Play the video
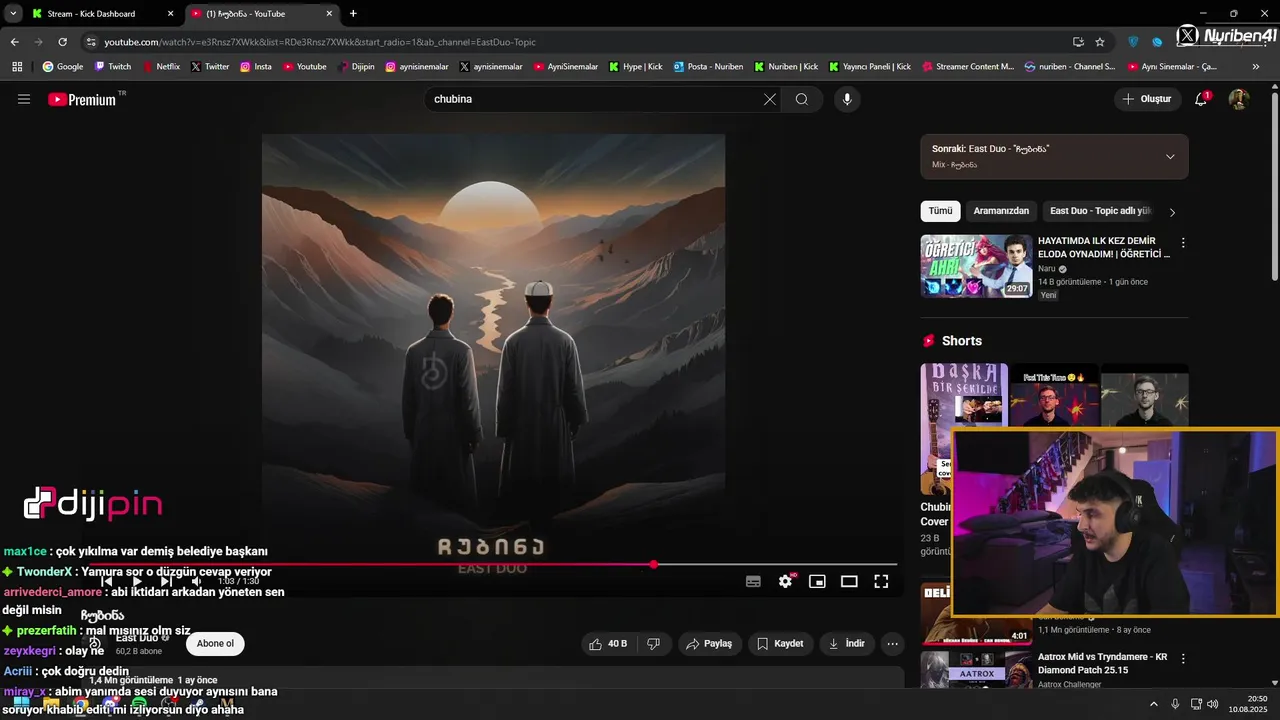The width and height of the screenshot is (1280, 720). point(137,581)
